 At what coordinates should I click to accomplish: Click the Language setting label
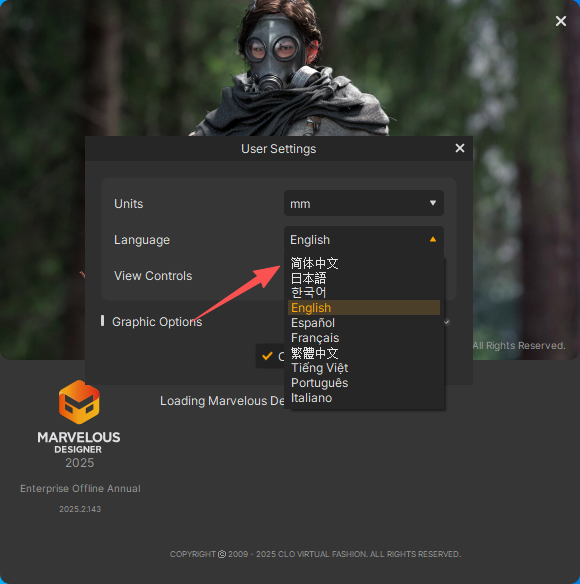coord(142,240)
